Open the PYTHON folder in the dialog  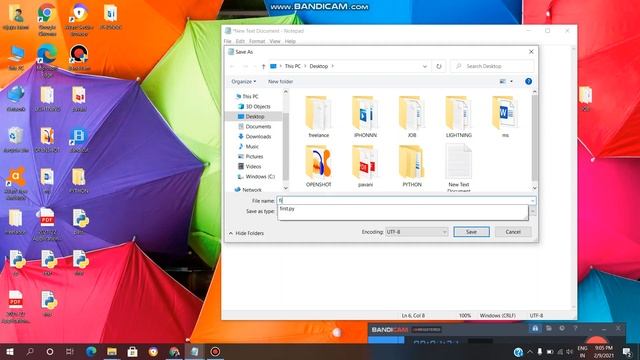click(x=411, y=166)
